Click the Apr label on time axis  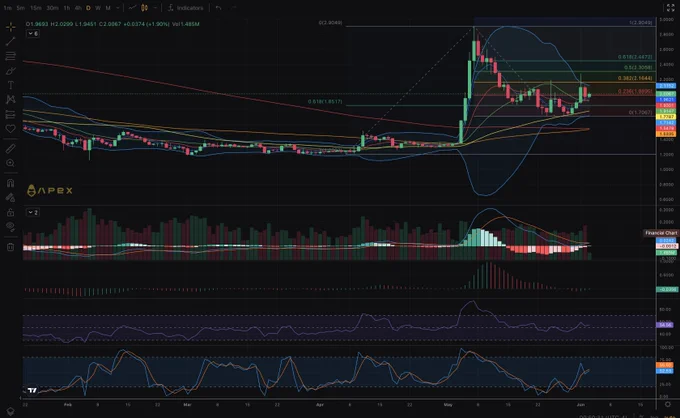(x=320, y=404)
